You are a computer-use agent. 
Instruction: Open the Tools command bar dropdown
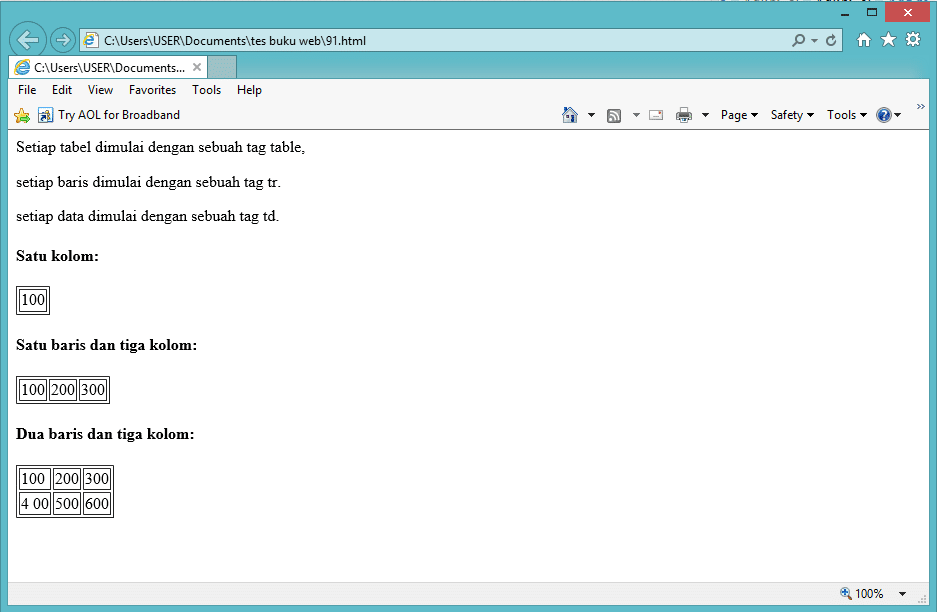(844, 115)
